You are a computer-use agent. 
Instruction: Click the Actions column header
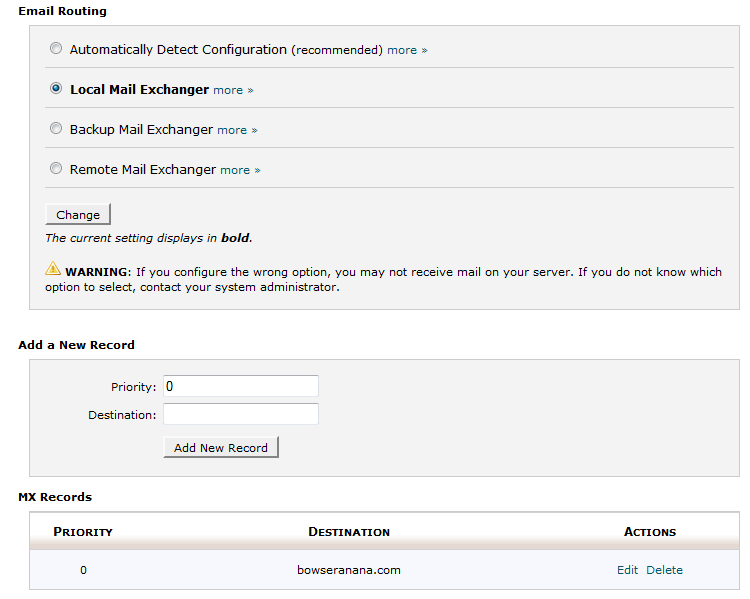point(650,532)
